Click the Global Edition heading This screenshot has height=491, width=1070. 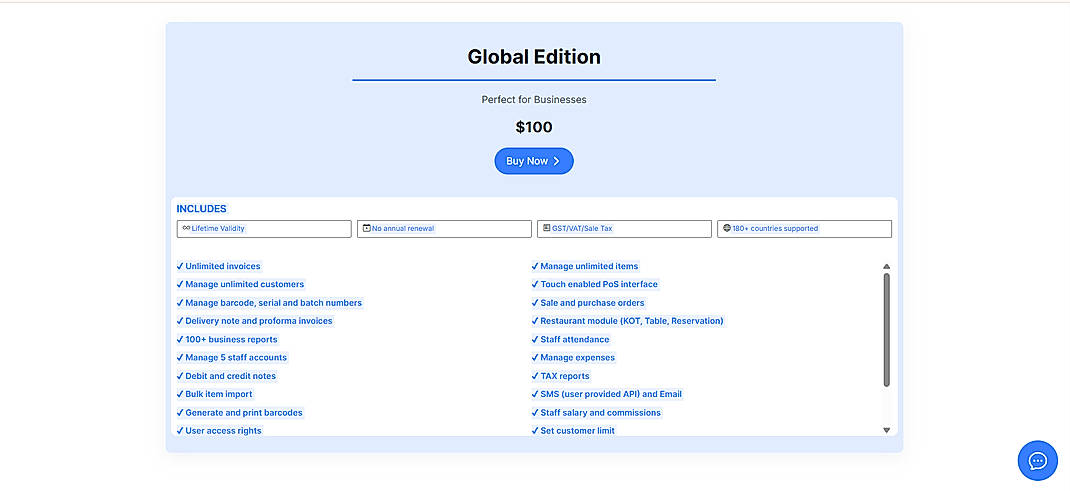534,57
